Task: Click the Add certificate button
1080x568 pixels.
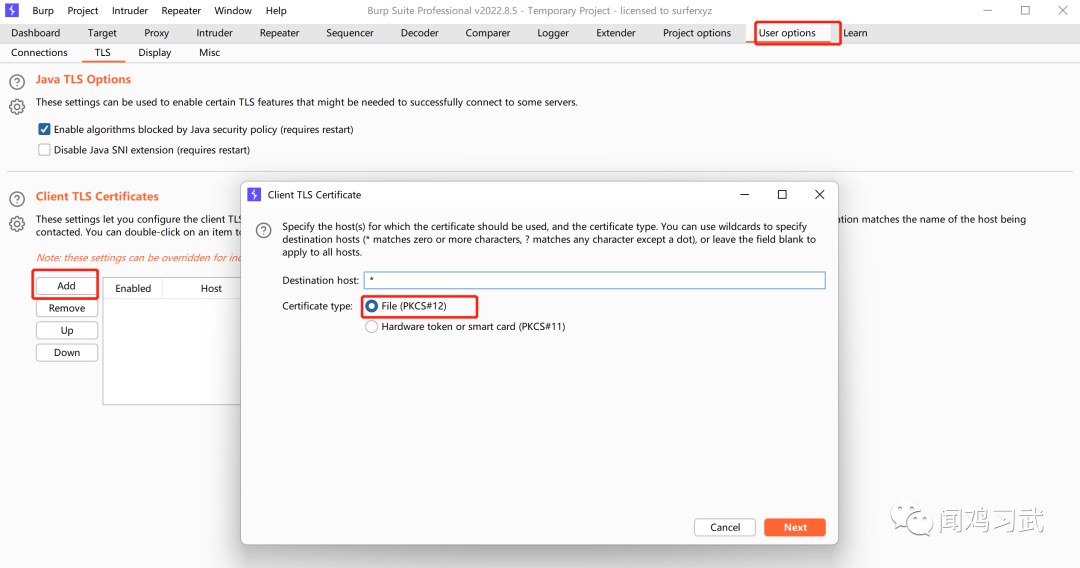Action: point(67,286)
